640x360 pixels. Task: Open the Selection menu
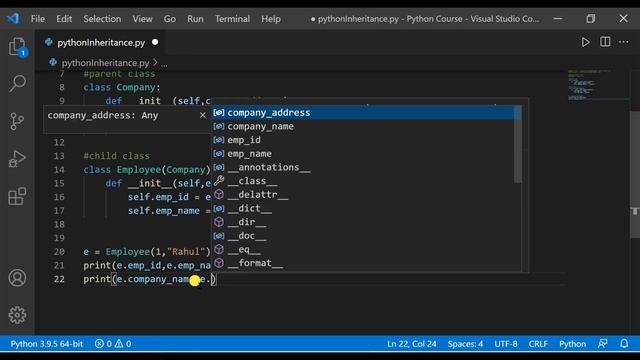(102, 19)
